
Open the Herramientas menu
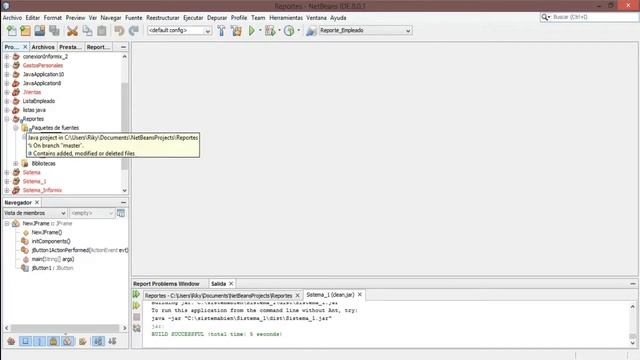[286, 18]
